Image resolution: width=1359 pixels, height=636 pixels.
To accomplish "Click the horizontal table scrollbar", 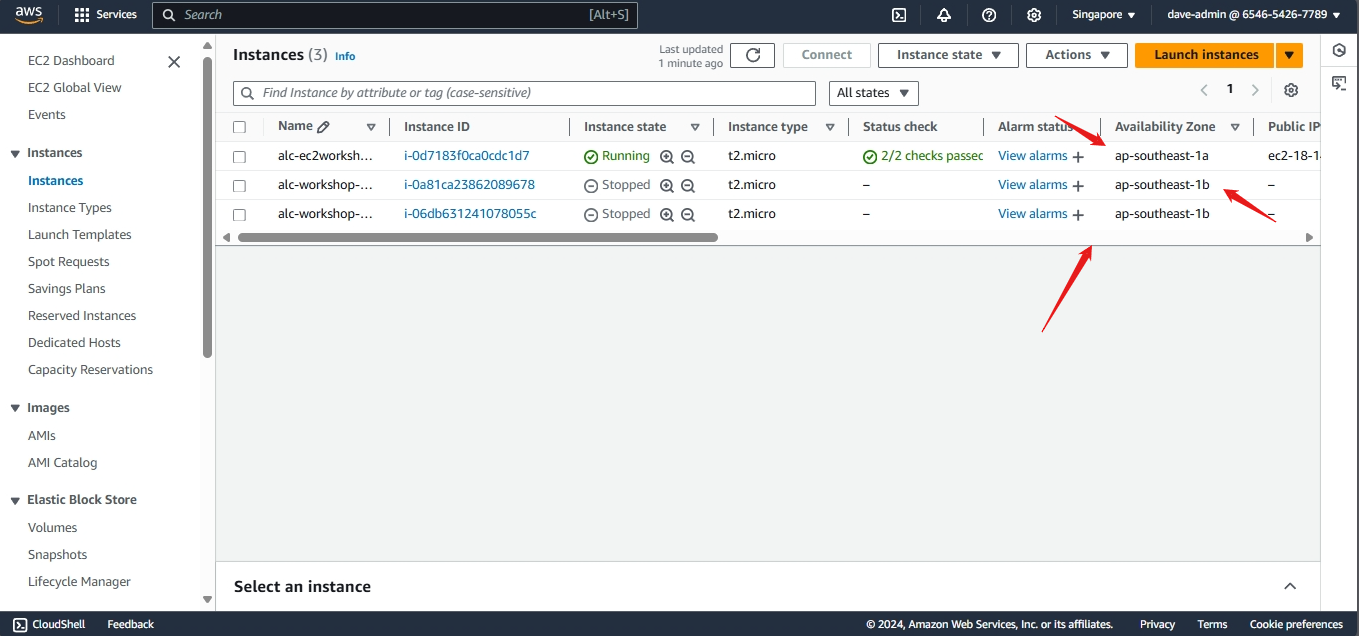I will pyautogui.click(x=478, y=238).
